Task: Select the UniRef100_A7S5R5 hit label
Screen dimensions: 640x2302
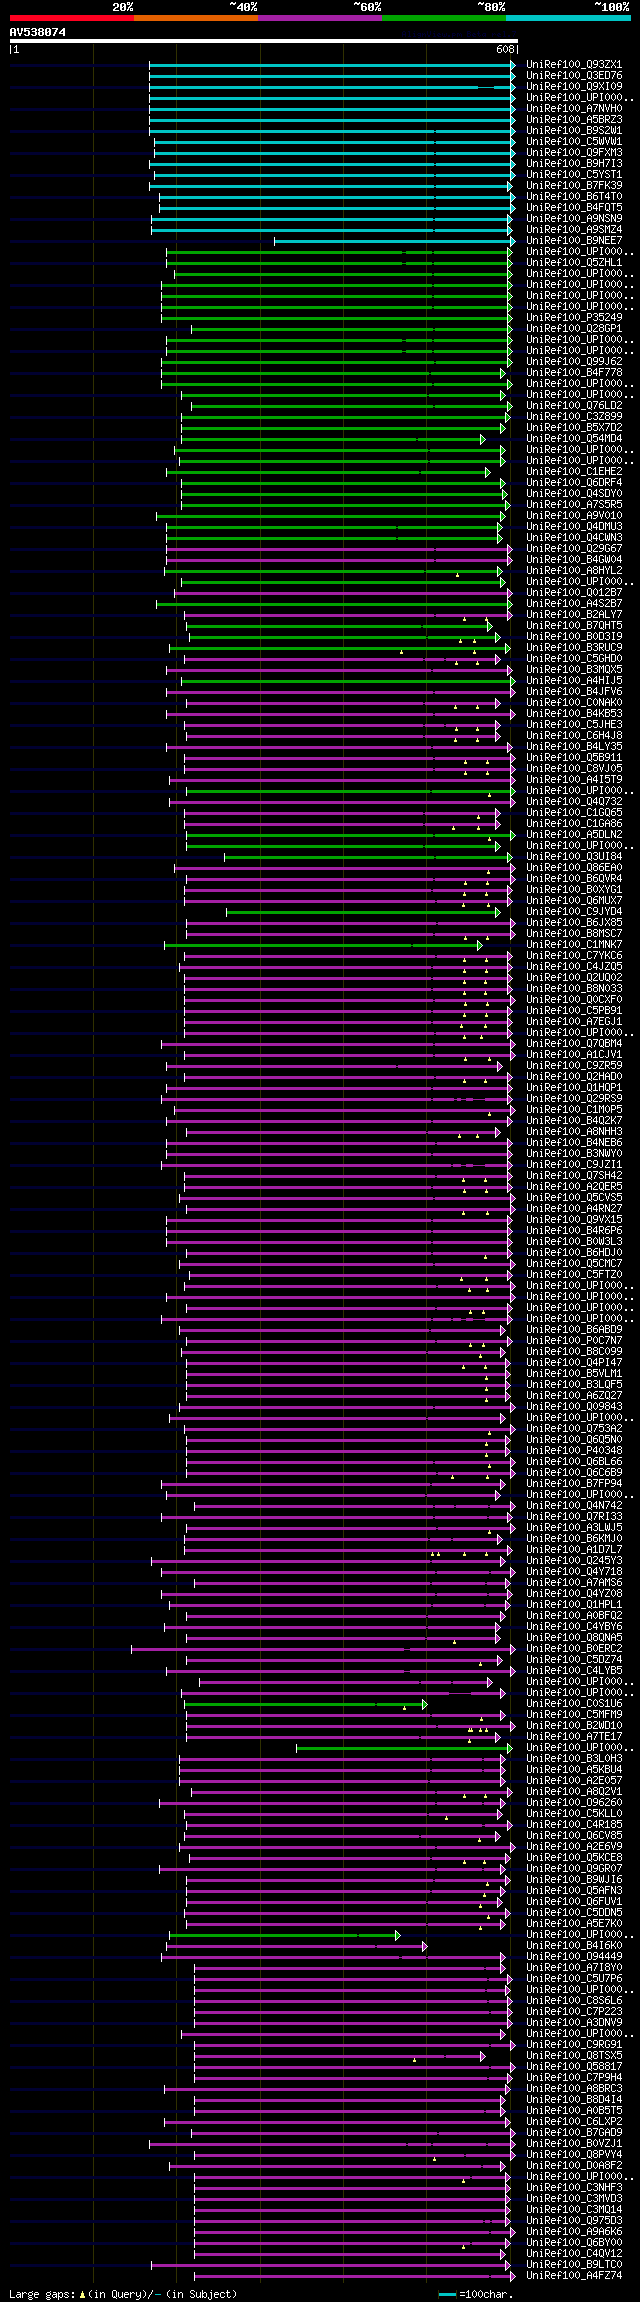Action: (574, 505)
